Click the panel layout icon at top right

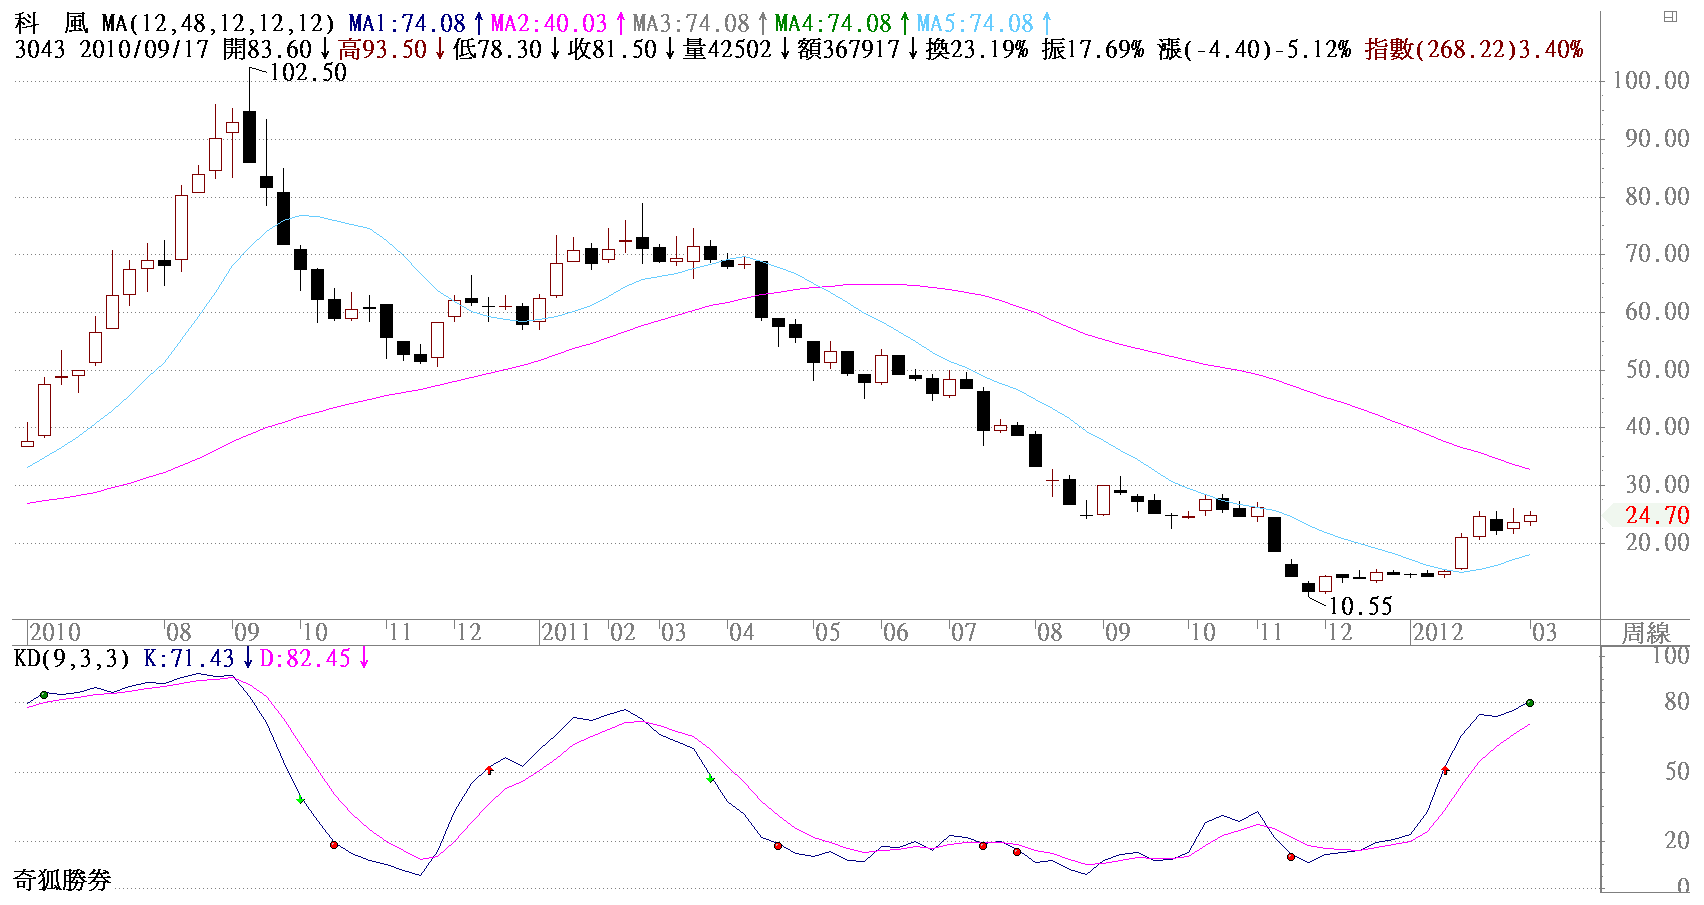(1670, 16)
